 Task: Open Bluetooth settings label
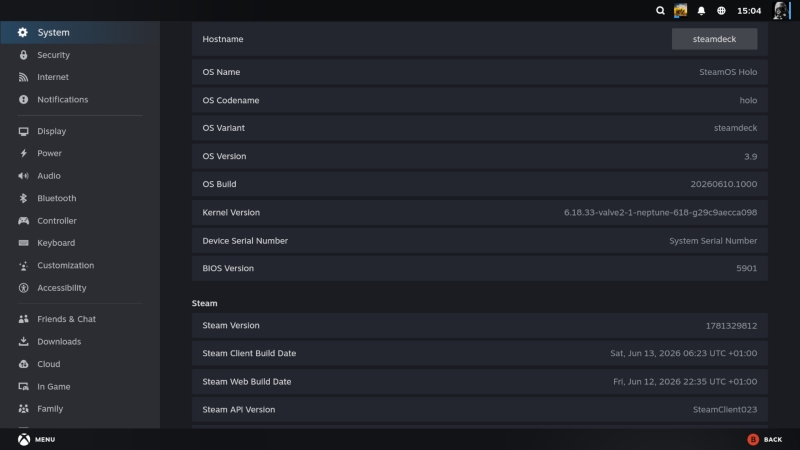tap(57, 198)
